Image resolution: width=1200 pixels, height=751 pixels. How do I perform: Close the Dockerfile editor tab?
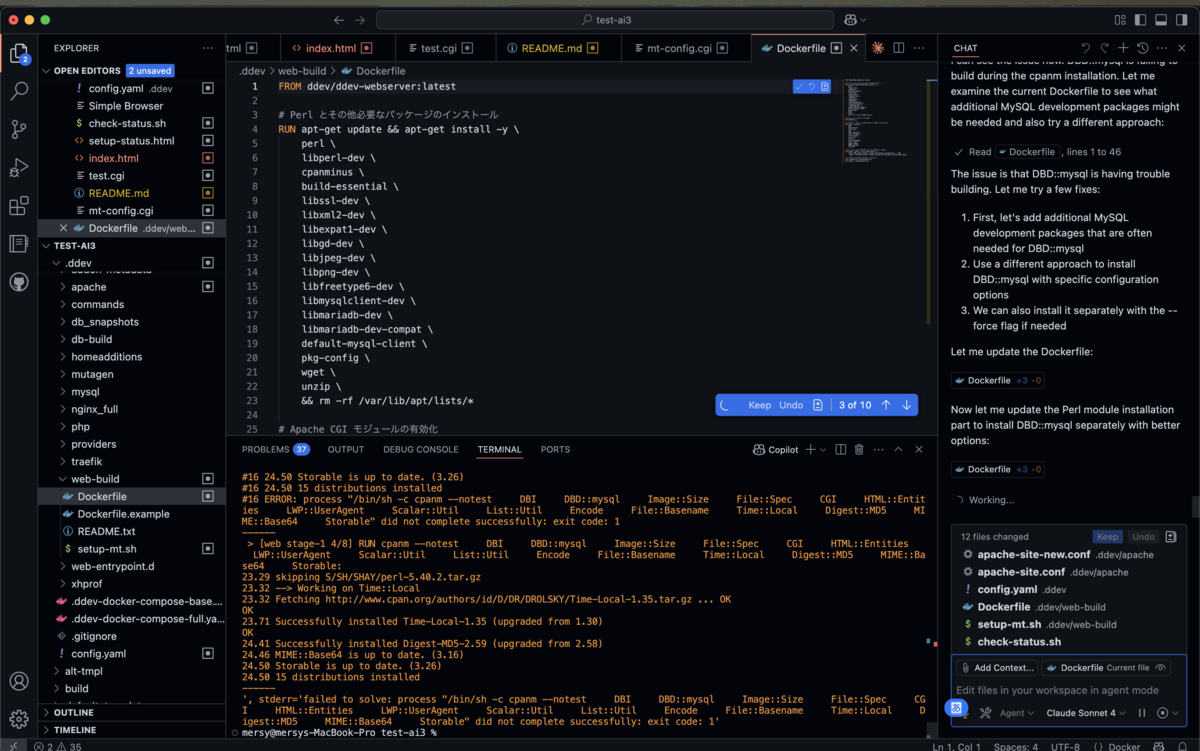click(x=853, y=48)
